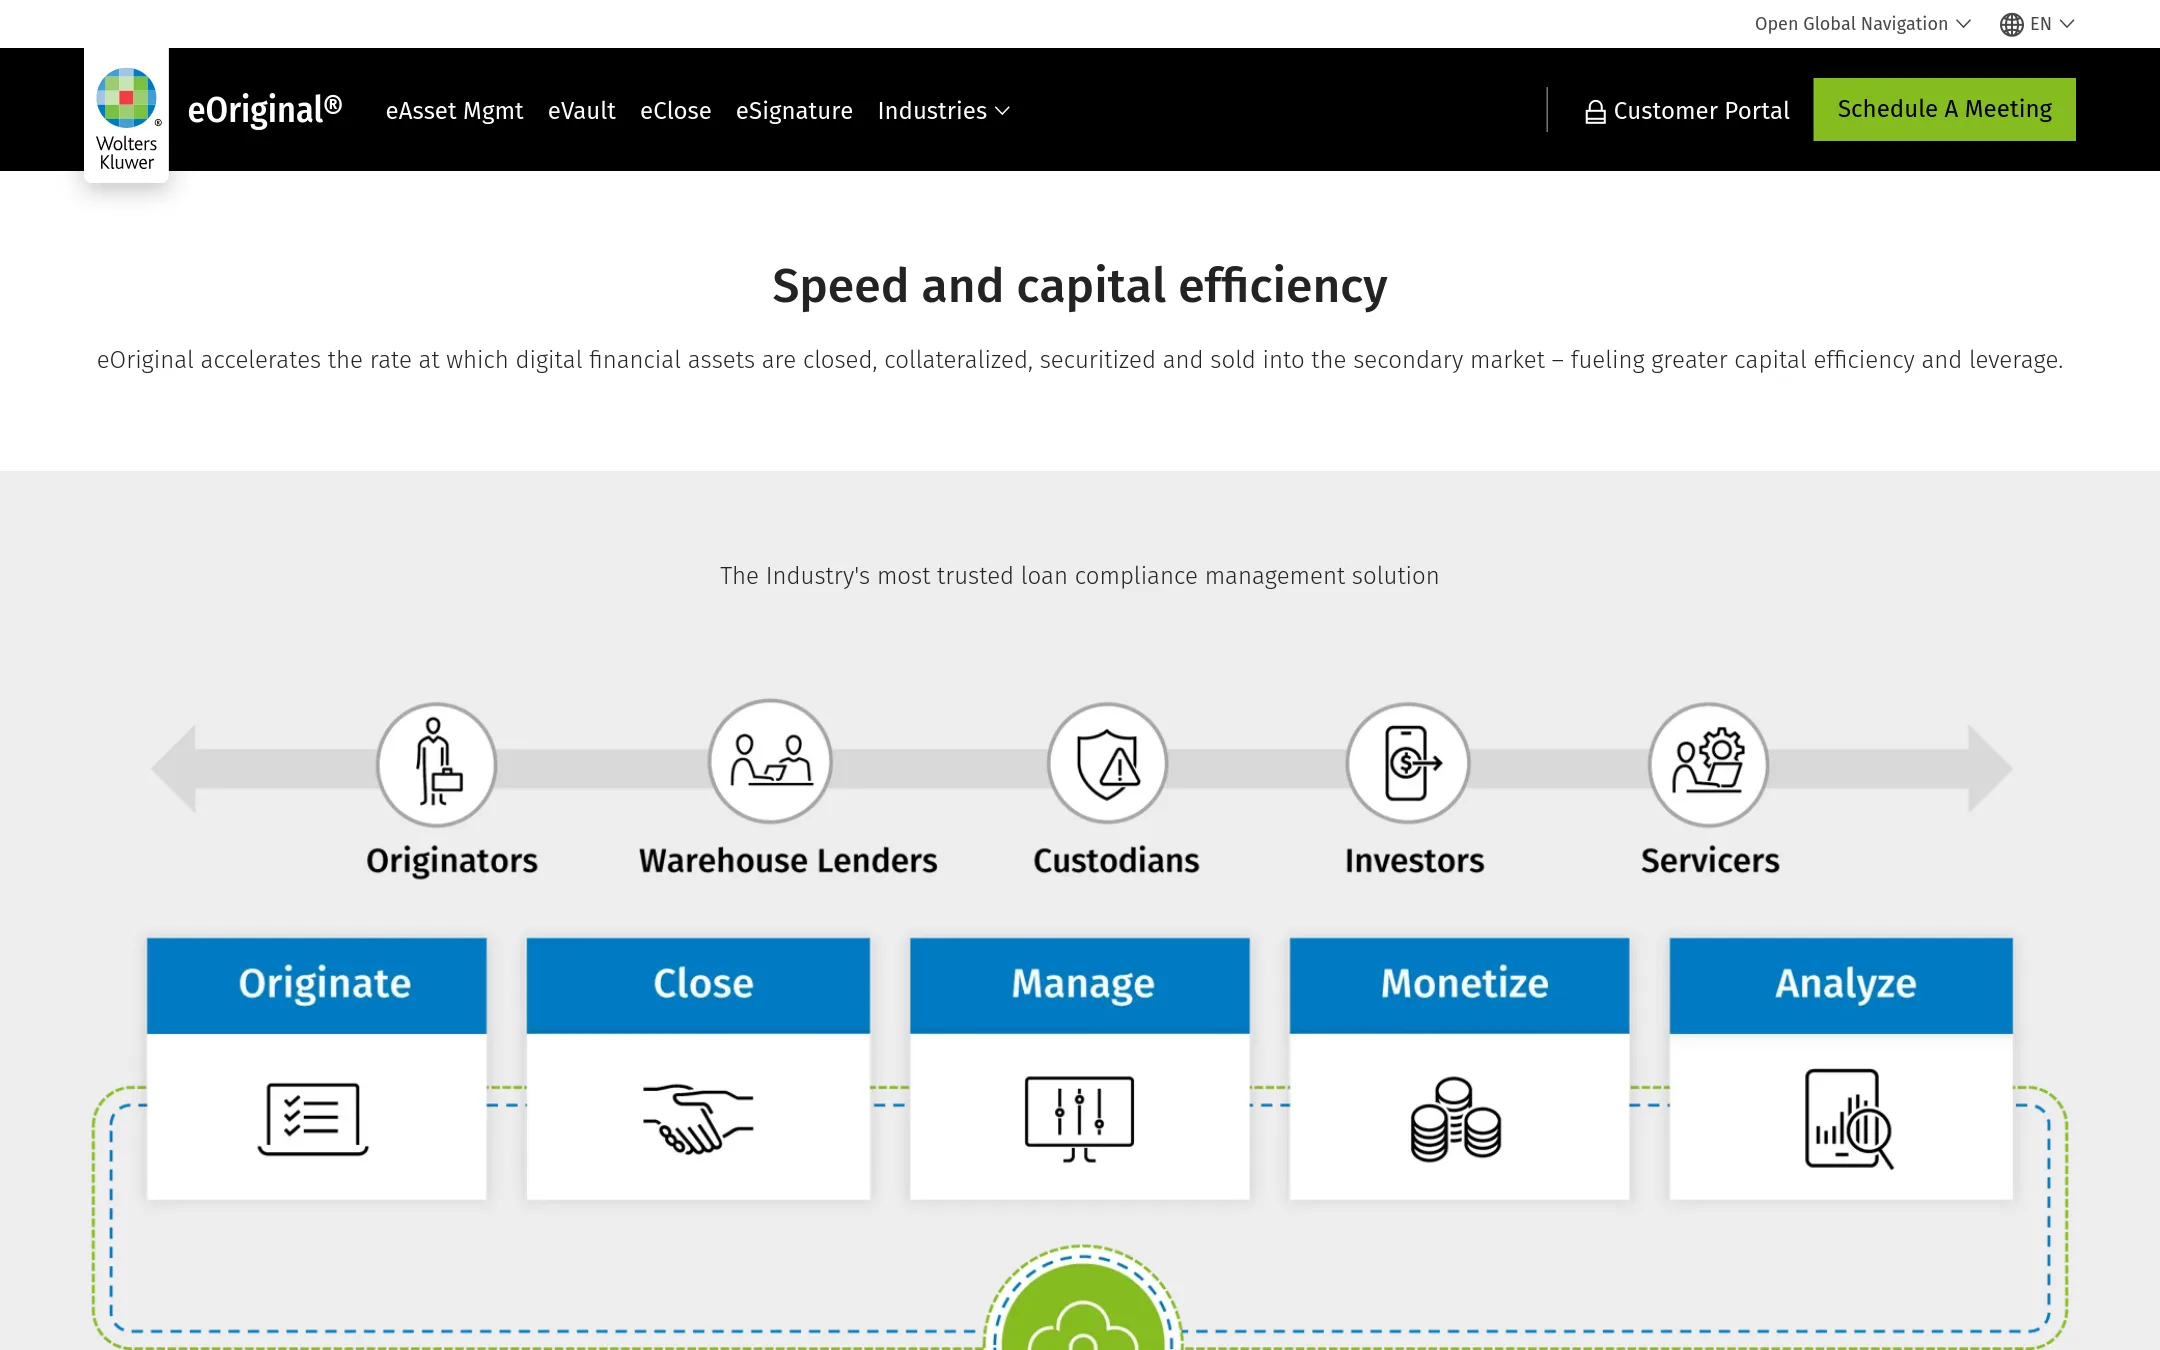Open the Customer Portal link
Screen dimensions: 2160x1350
coord(1687,111)
